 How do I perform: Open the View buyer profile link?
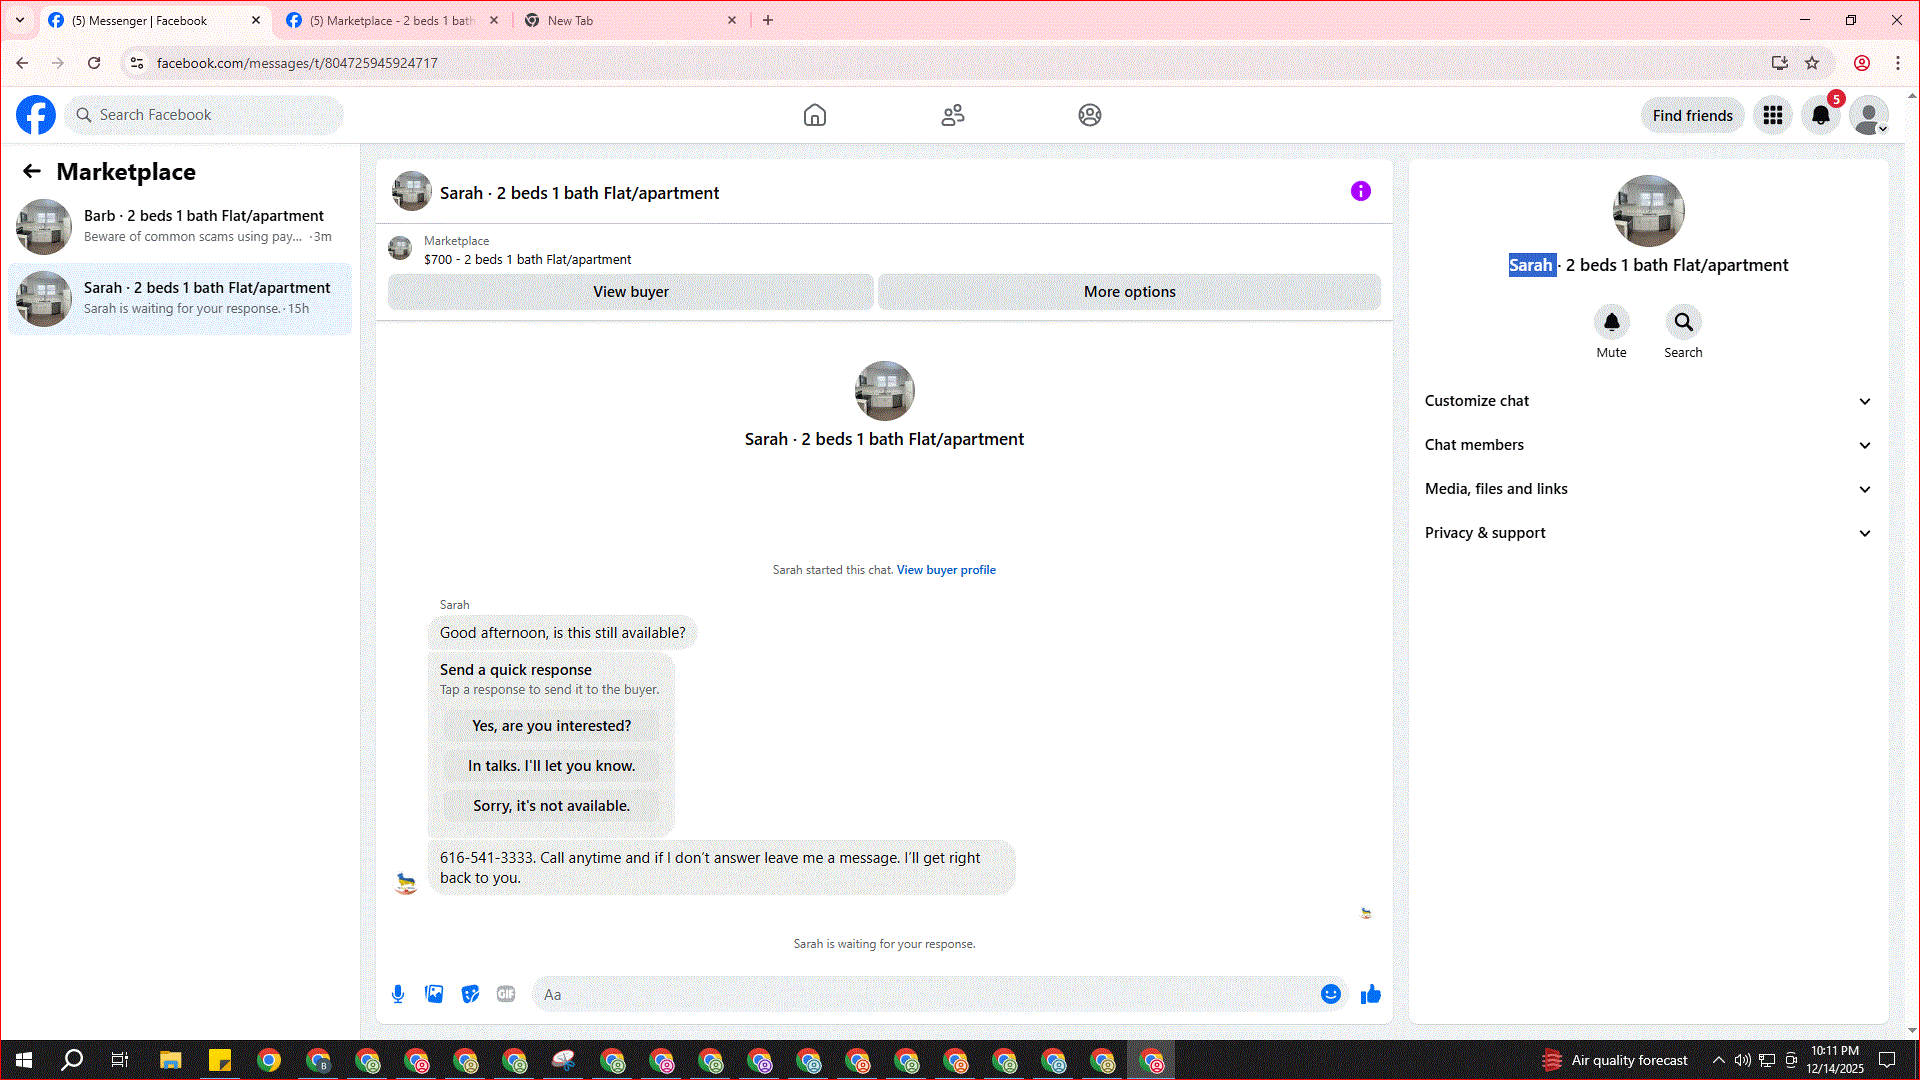point(945,570)
